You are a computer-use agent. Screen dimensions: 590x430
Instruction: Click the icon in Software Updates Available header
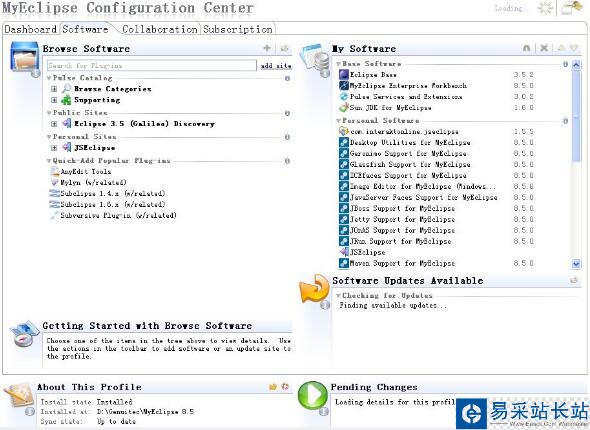[574, 280]
